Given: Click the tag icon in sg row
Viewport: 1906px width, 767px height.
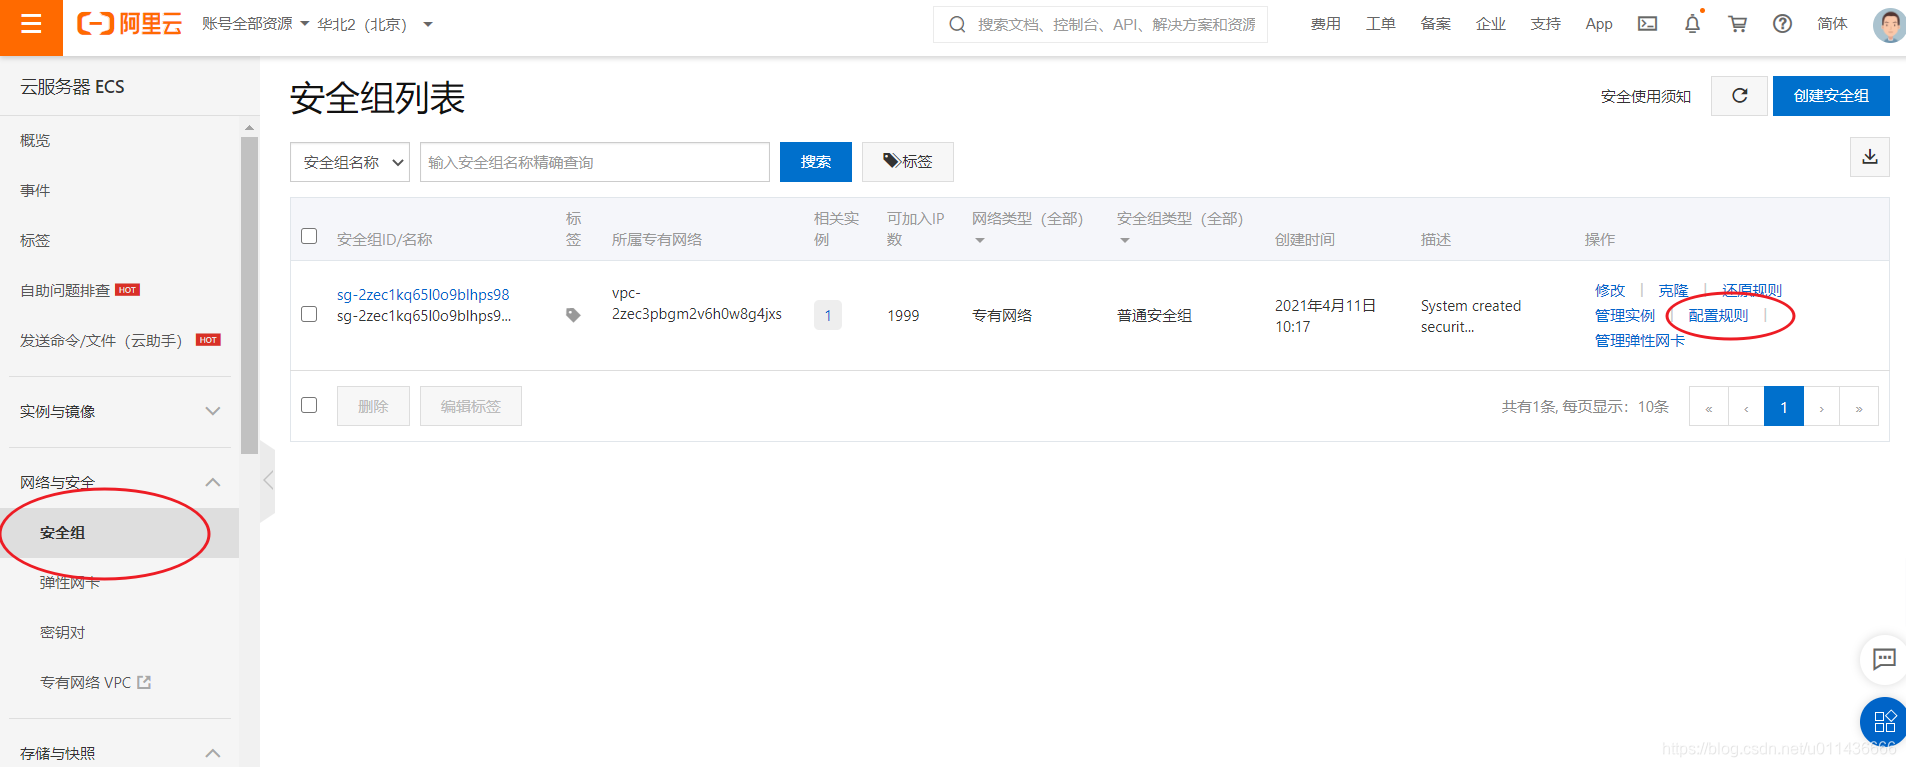Looking at the screenshot, I should point(573,315).
